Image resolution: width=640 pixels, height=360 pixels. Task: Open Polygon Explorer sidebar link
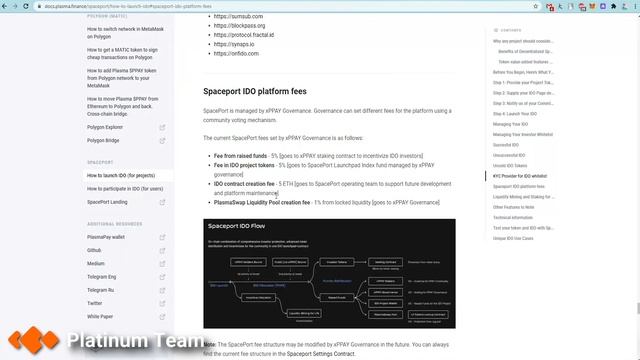click(105, 127)
